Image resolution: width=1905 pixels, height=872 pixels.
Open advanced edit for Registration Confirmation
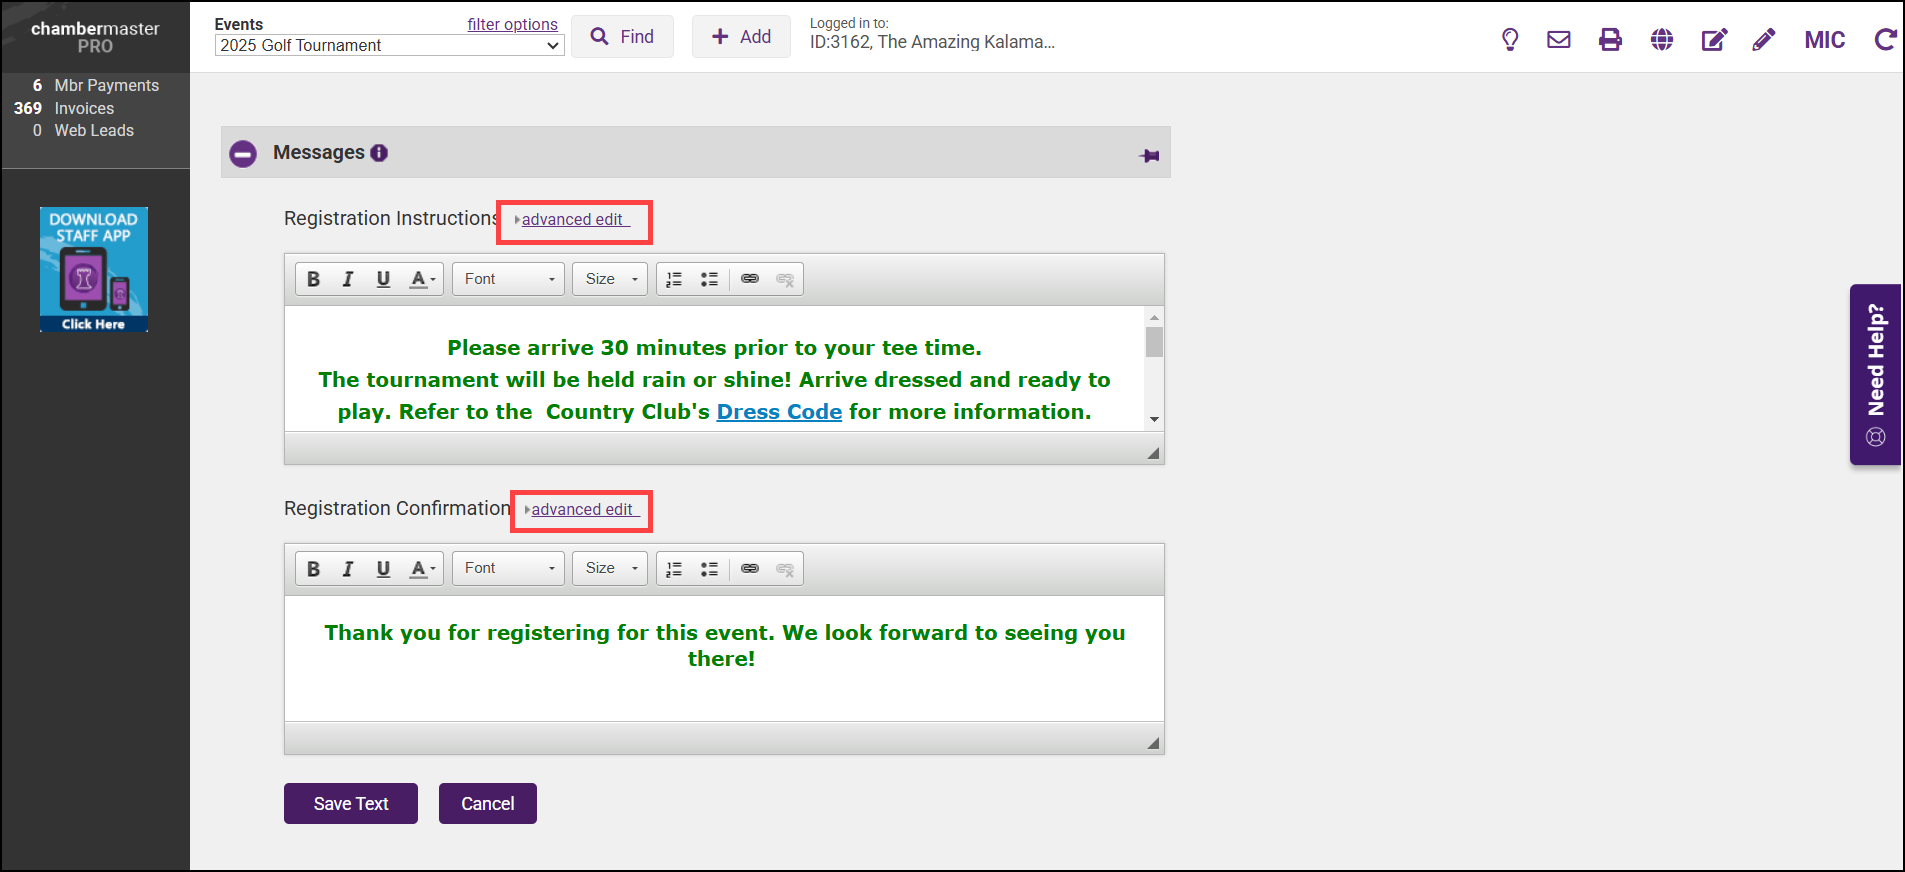582,510
